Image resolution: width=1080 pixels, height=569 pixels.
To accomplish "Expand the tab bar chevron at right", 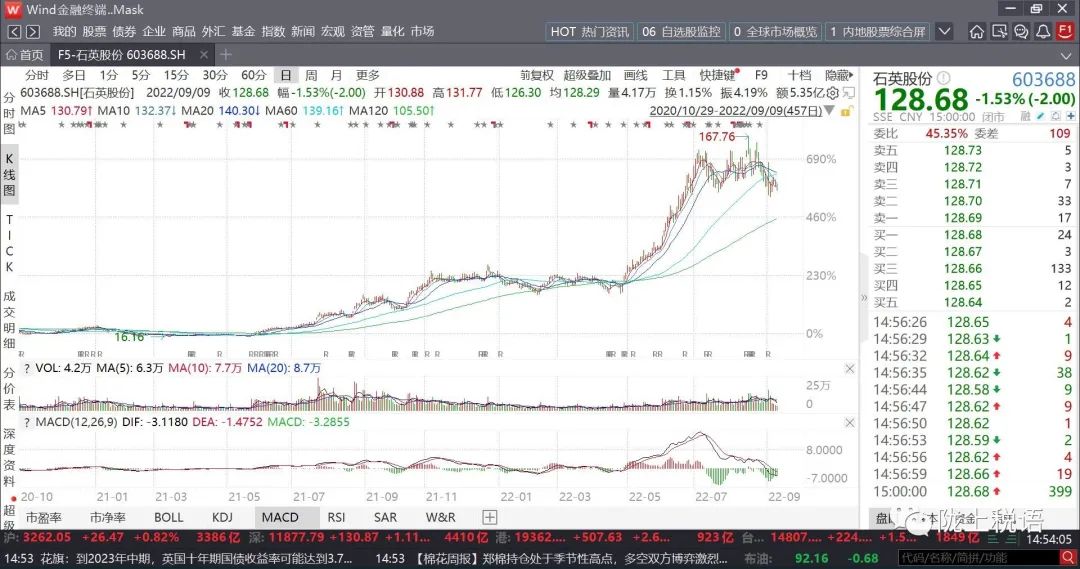I will (x=1066, y=55).
